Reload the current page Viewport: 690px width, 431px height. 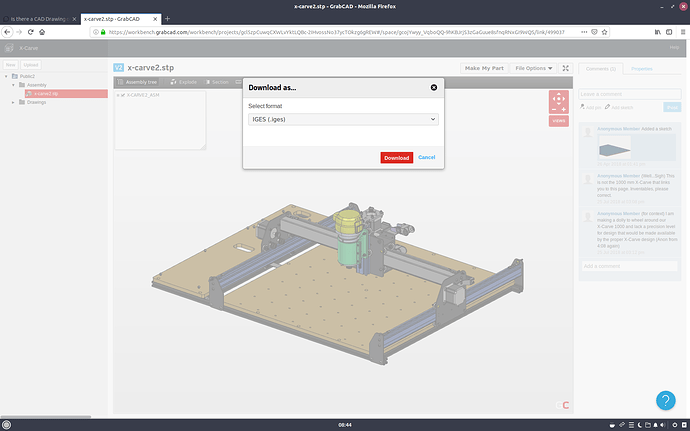[x=30, y=32]
